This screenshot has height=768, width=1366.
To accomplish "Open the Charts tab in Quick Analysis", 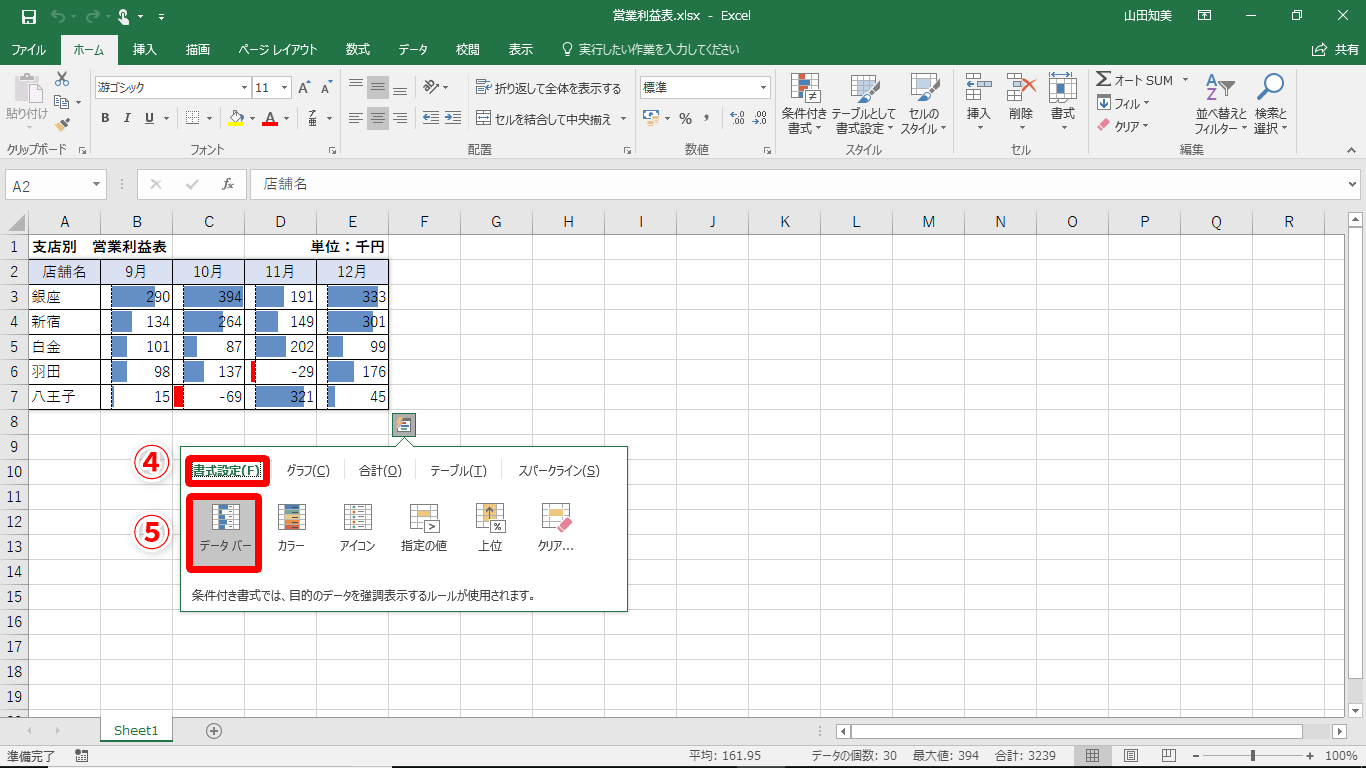I will (308, 471).
